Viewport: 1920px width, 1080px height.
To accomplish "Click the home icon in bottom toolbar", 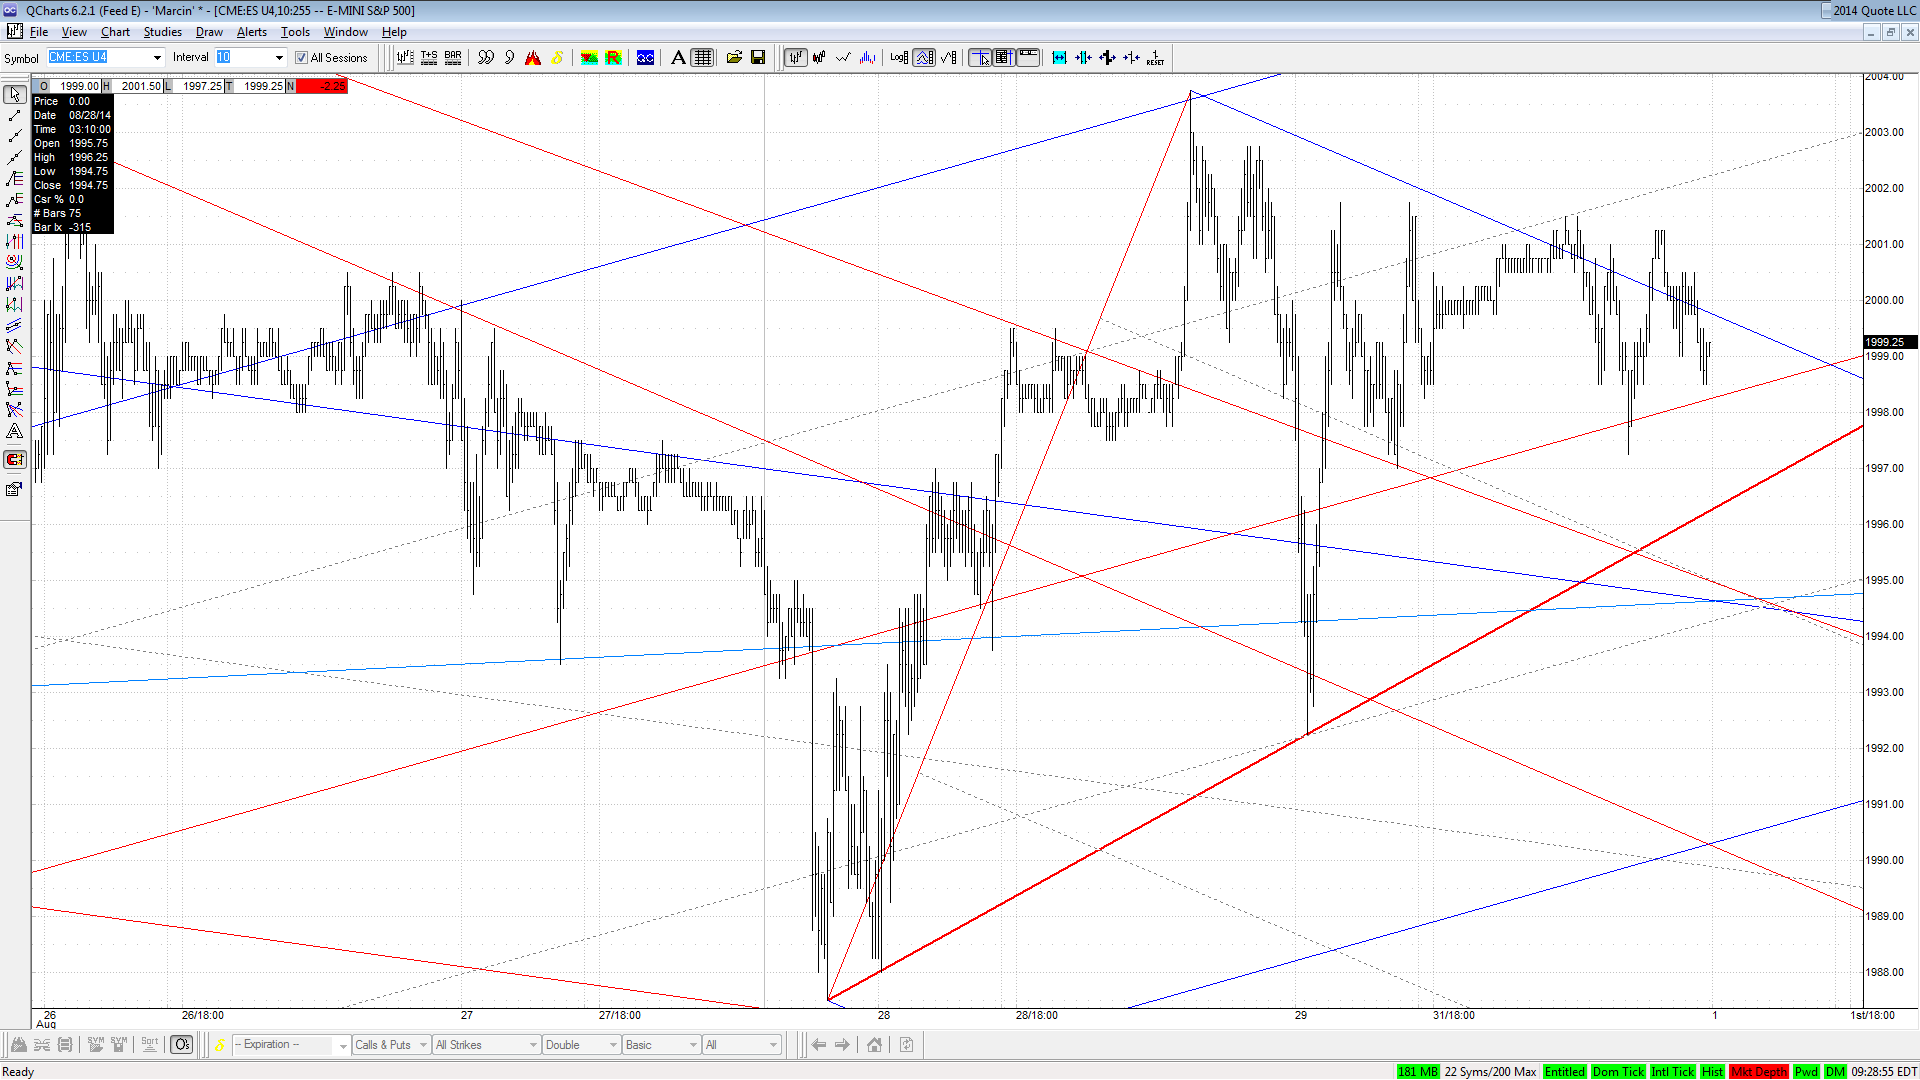I will 875,1045.
